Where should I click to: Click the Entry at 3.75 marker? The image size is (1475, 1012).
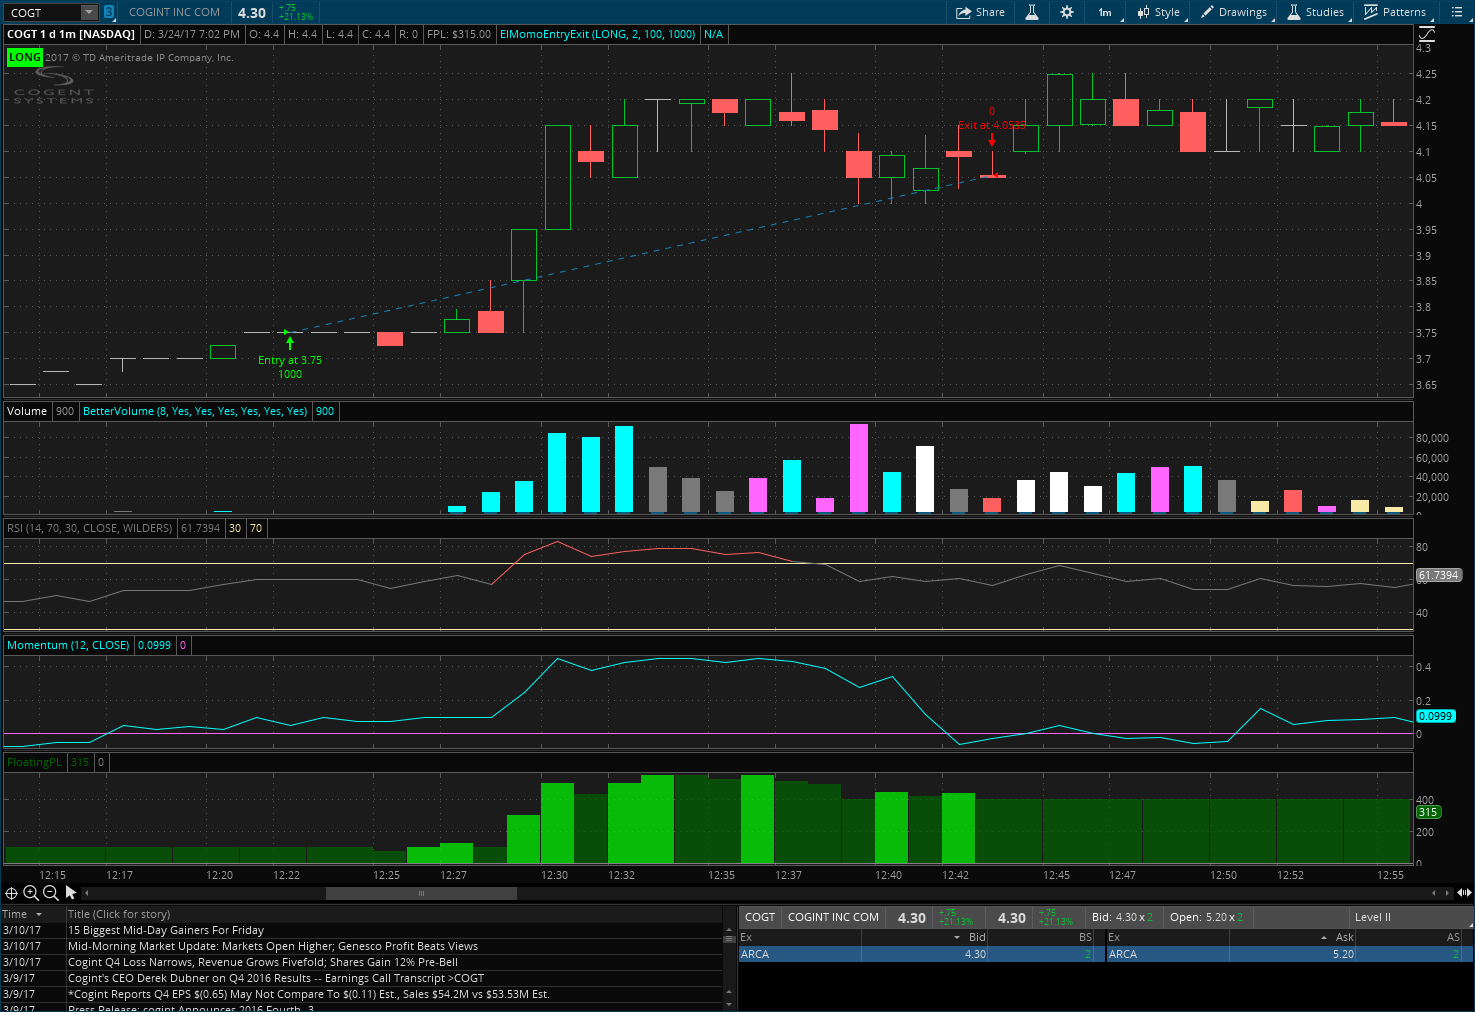290,360
